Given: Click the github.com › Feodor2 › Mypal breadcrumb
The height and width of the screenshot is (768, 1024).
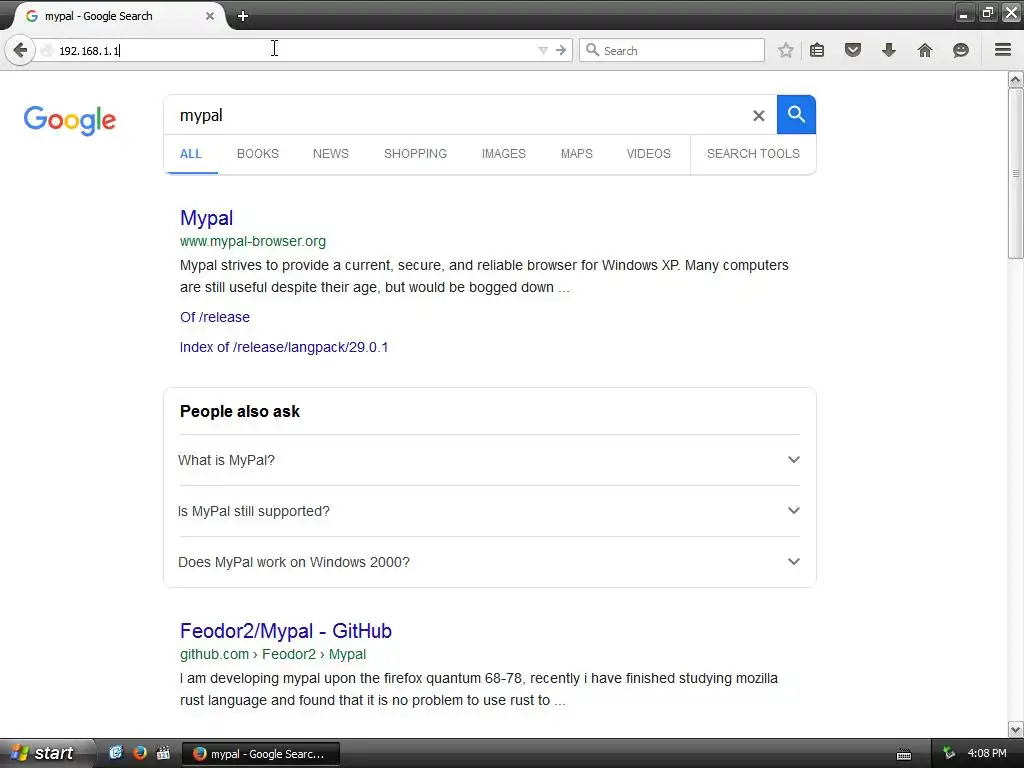Looking at the screenshot, I should [x=273, y=654].
